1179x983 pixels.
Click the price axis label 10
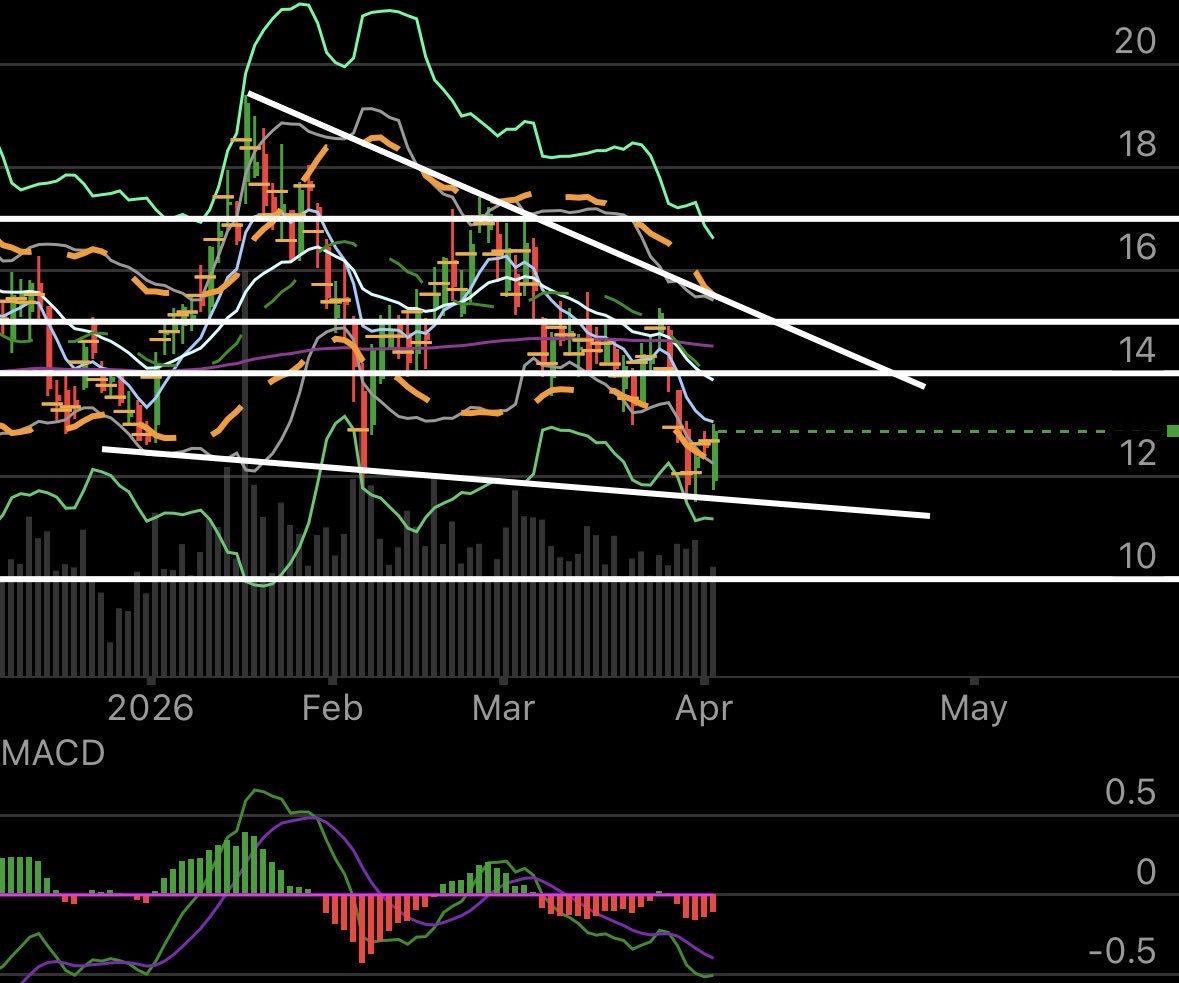[x=1136, y=556]
